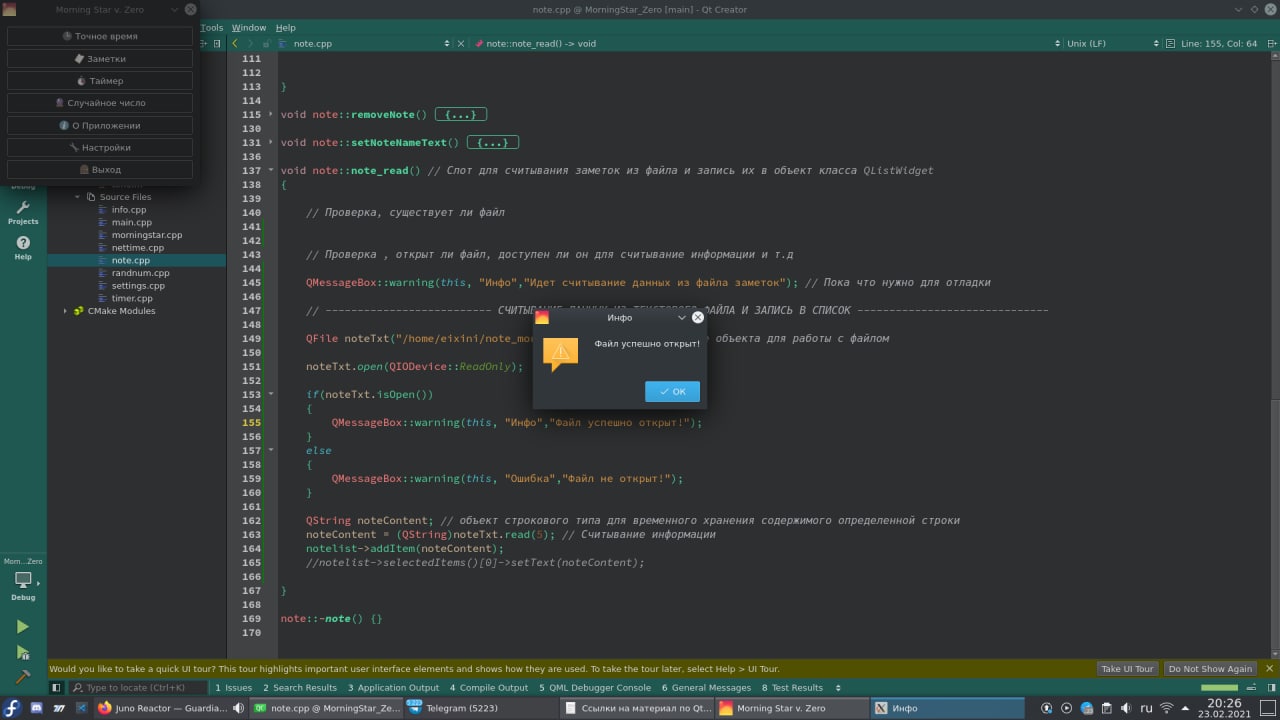Click the Build hammer icon
The height and width of the screenshot is (720, 1280).
coord(22,677)
